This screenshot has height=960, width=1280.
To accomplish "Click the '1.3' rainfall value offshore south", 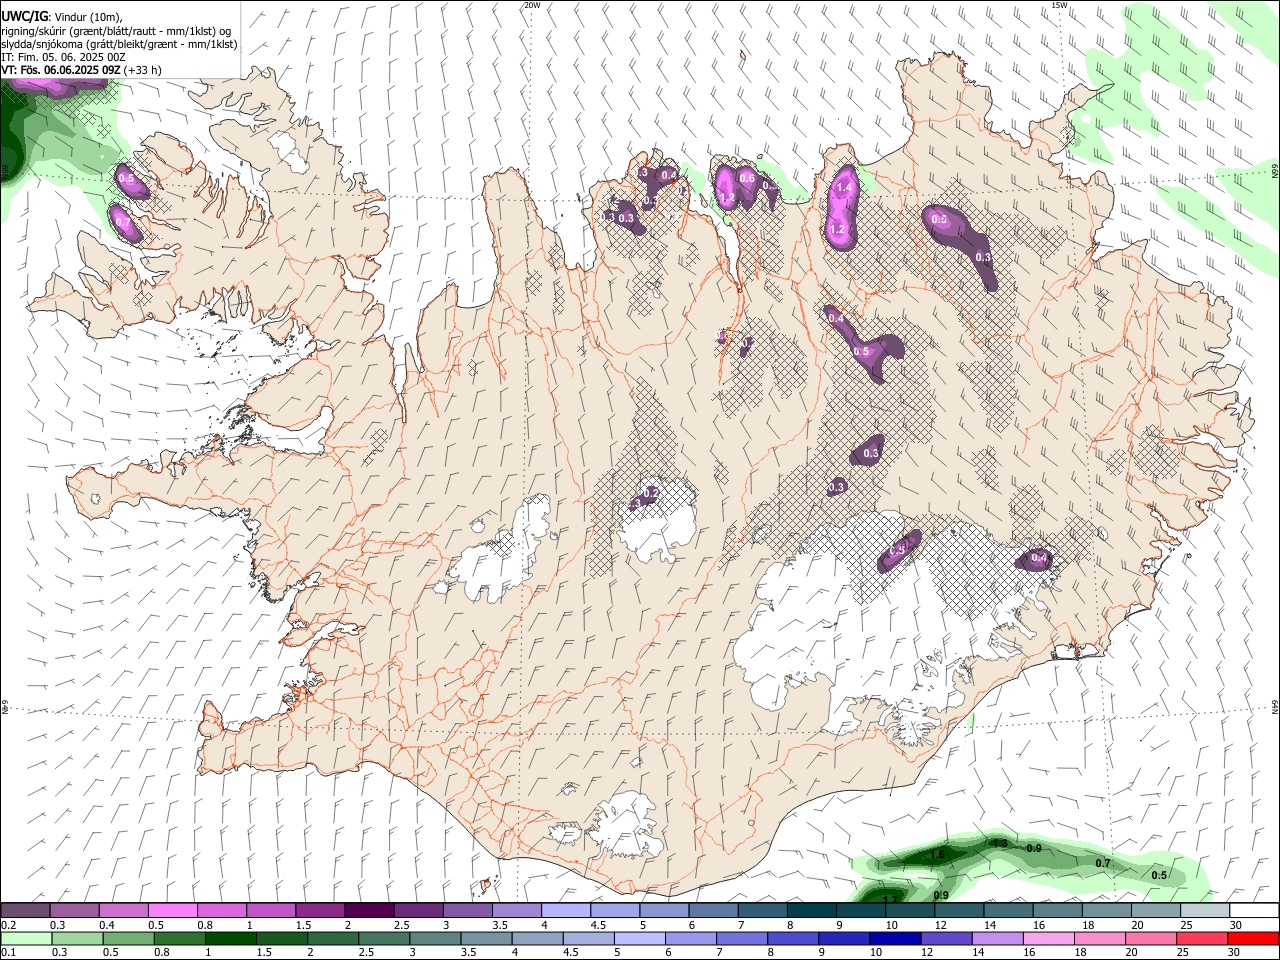I will coord(1000,843).
